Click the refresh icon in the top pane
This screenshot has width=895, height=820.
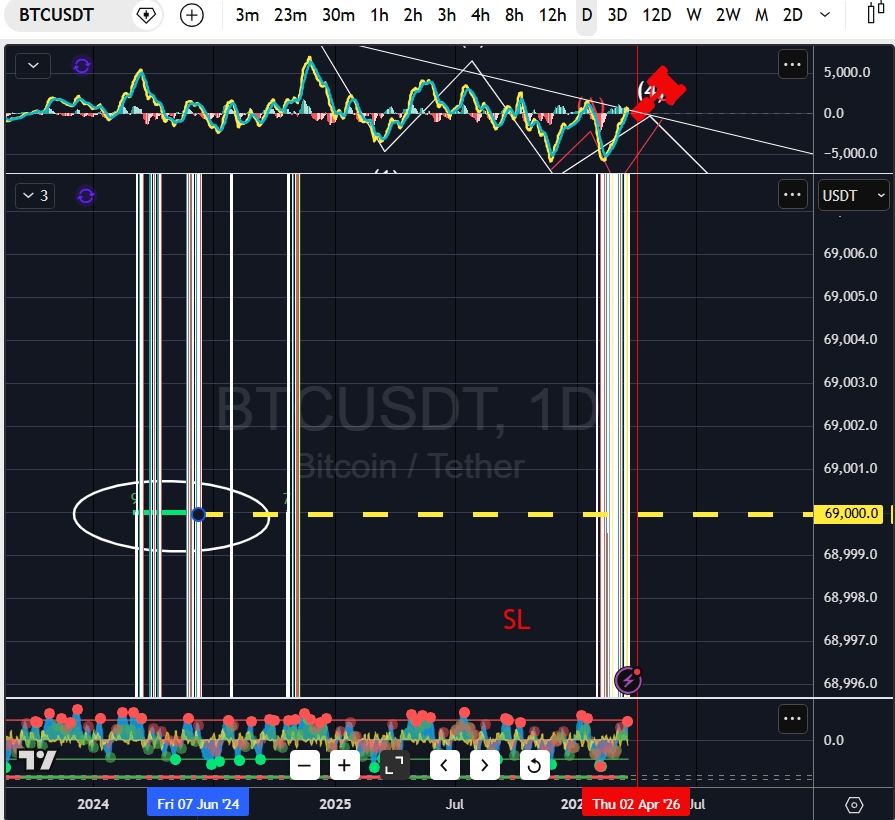pyautogui.click(x=82, y=66)
